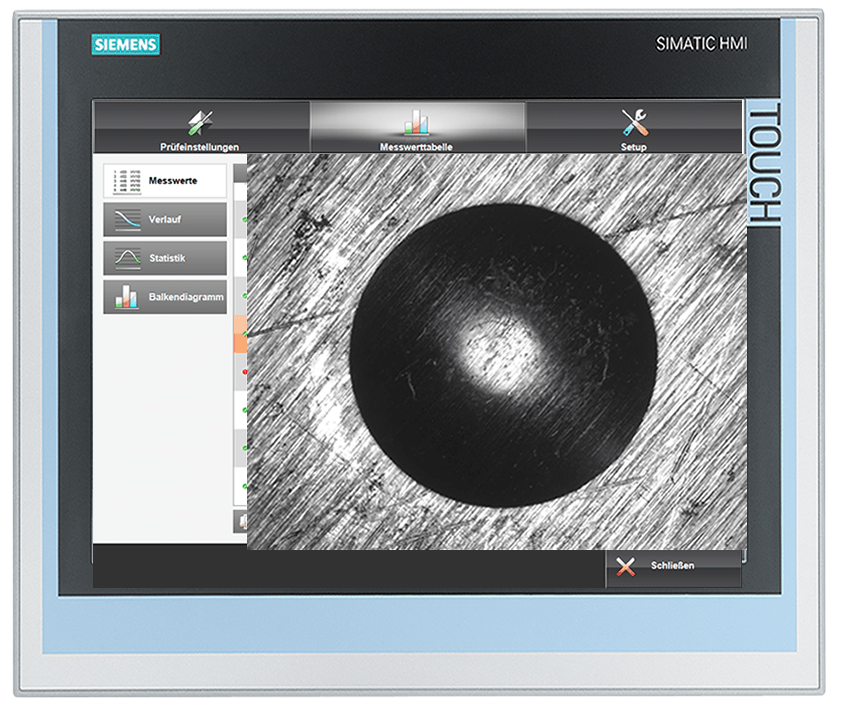Click the camera inspection image
Image resolution: width=843 pixels, height=711 pixels.
tap(497, 352)
